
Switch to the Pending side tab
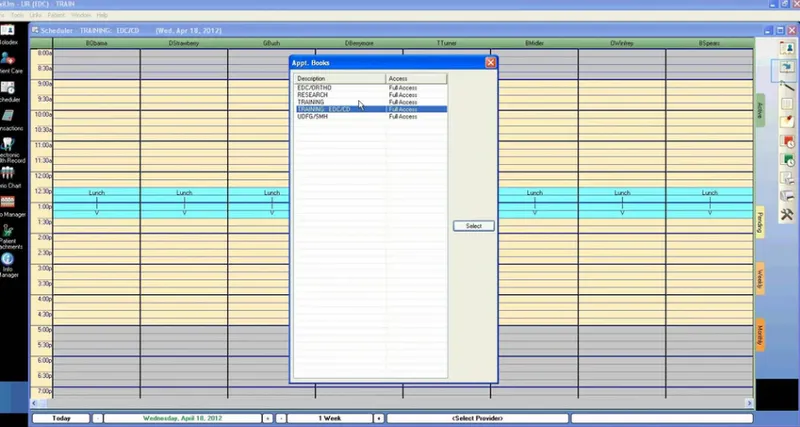(760, 222)
